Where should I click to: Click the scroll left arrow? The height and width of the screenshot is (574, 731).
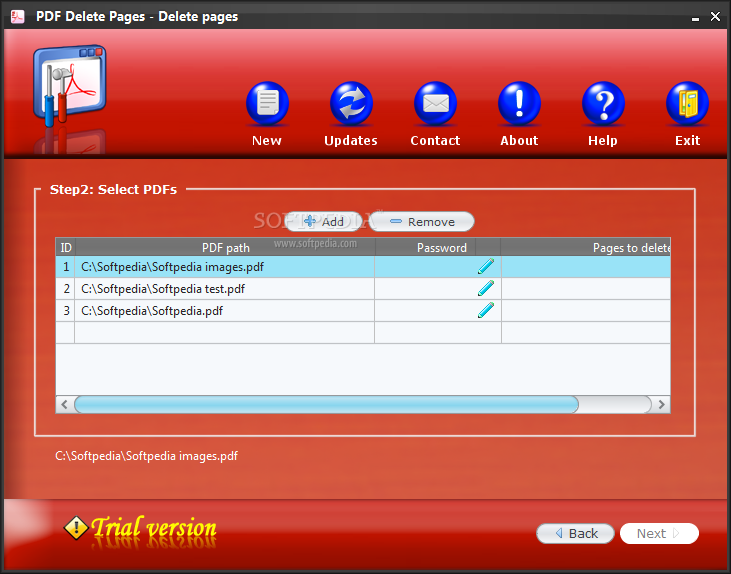(x=64, y=404)
